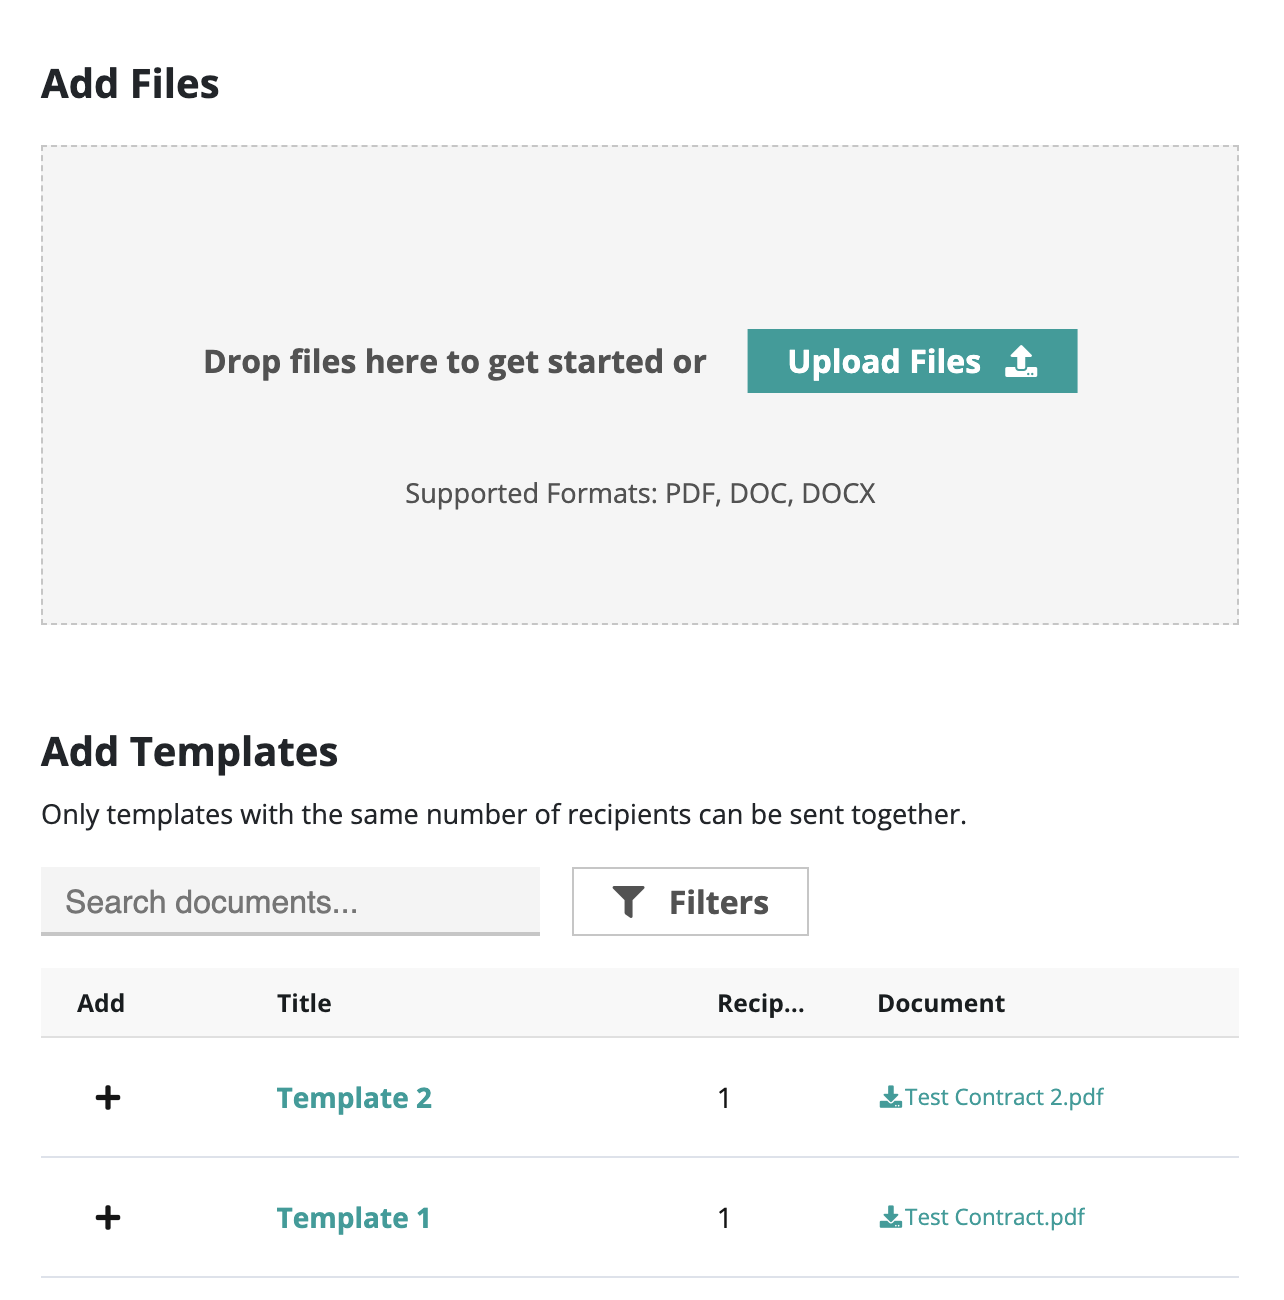The height and width of the screenshot is (1300, 1284).
Task: Click the Recipients column header
Action: [761, 1003]
